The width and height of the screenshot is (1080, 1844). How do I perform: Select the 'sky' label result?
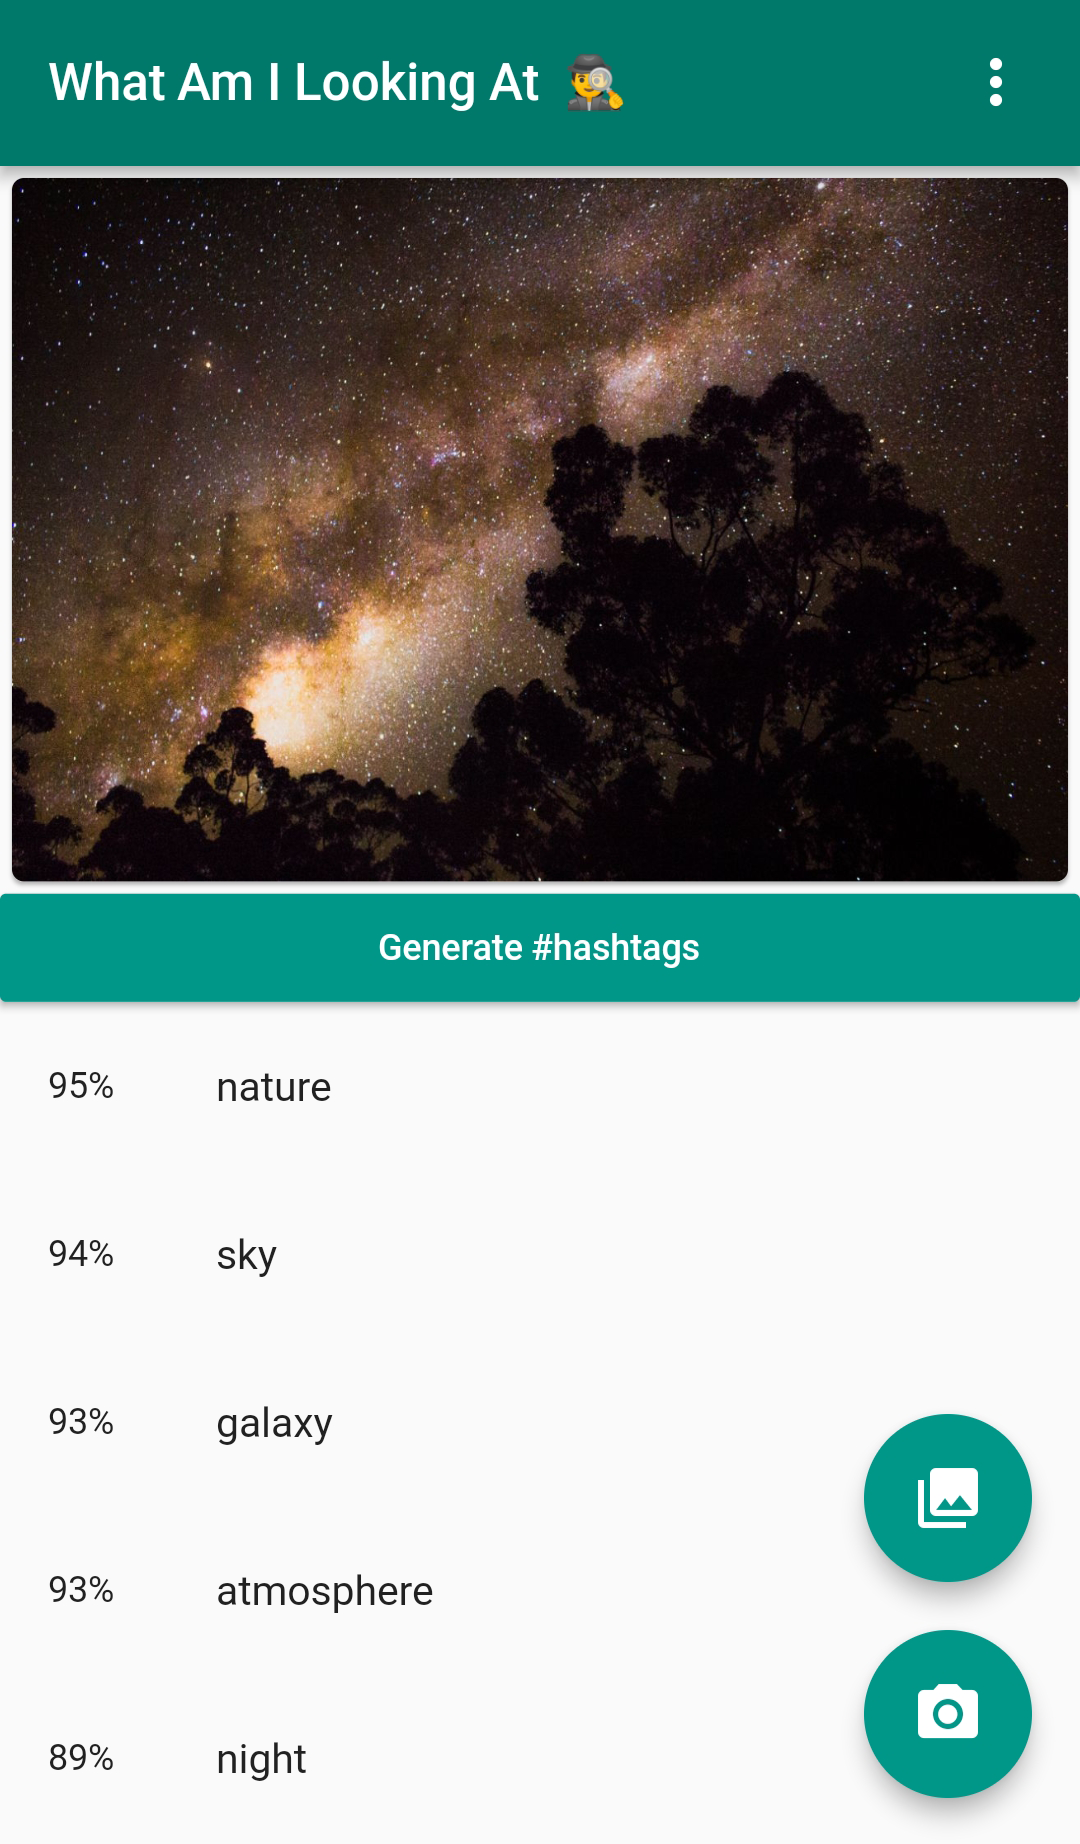(247, 1255)
